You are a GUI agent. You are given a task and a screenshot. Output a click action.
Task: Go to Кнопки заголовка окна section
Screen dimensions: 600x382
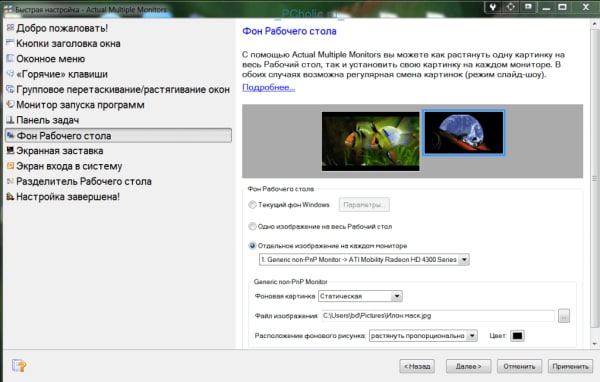68,43
